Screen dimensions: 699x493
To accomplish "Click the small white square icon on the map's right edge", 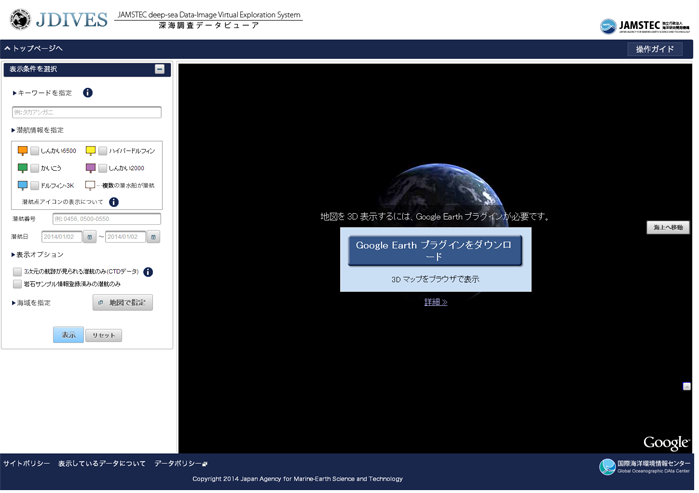I will click(x=687, y=386).
